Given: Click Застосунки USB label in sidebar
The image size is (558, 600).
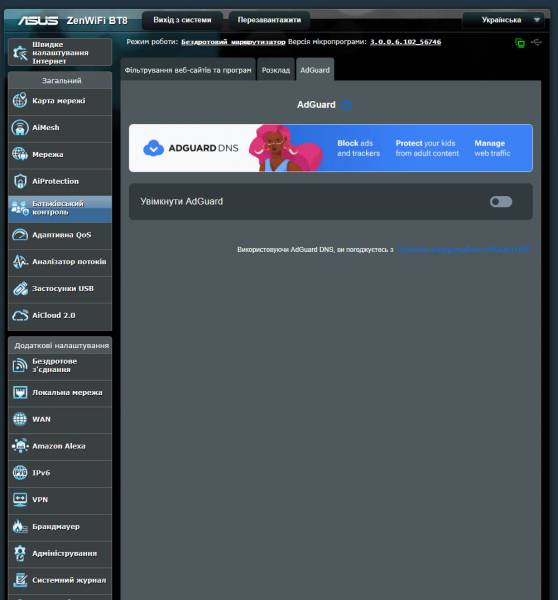Looking at the screenshot, I should point(63,289).
